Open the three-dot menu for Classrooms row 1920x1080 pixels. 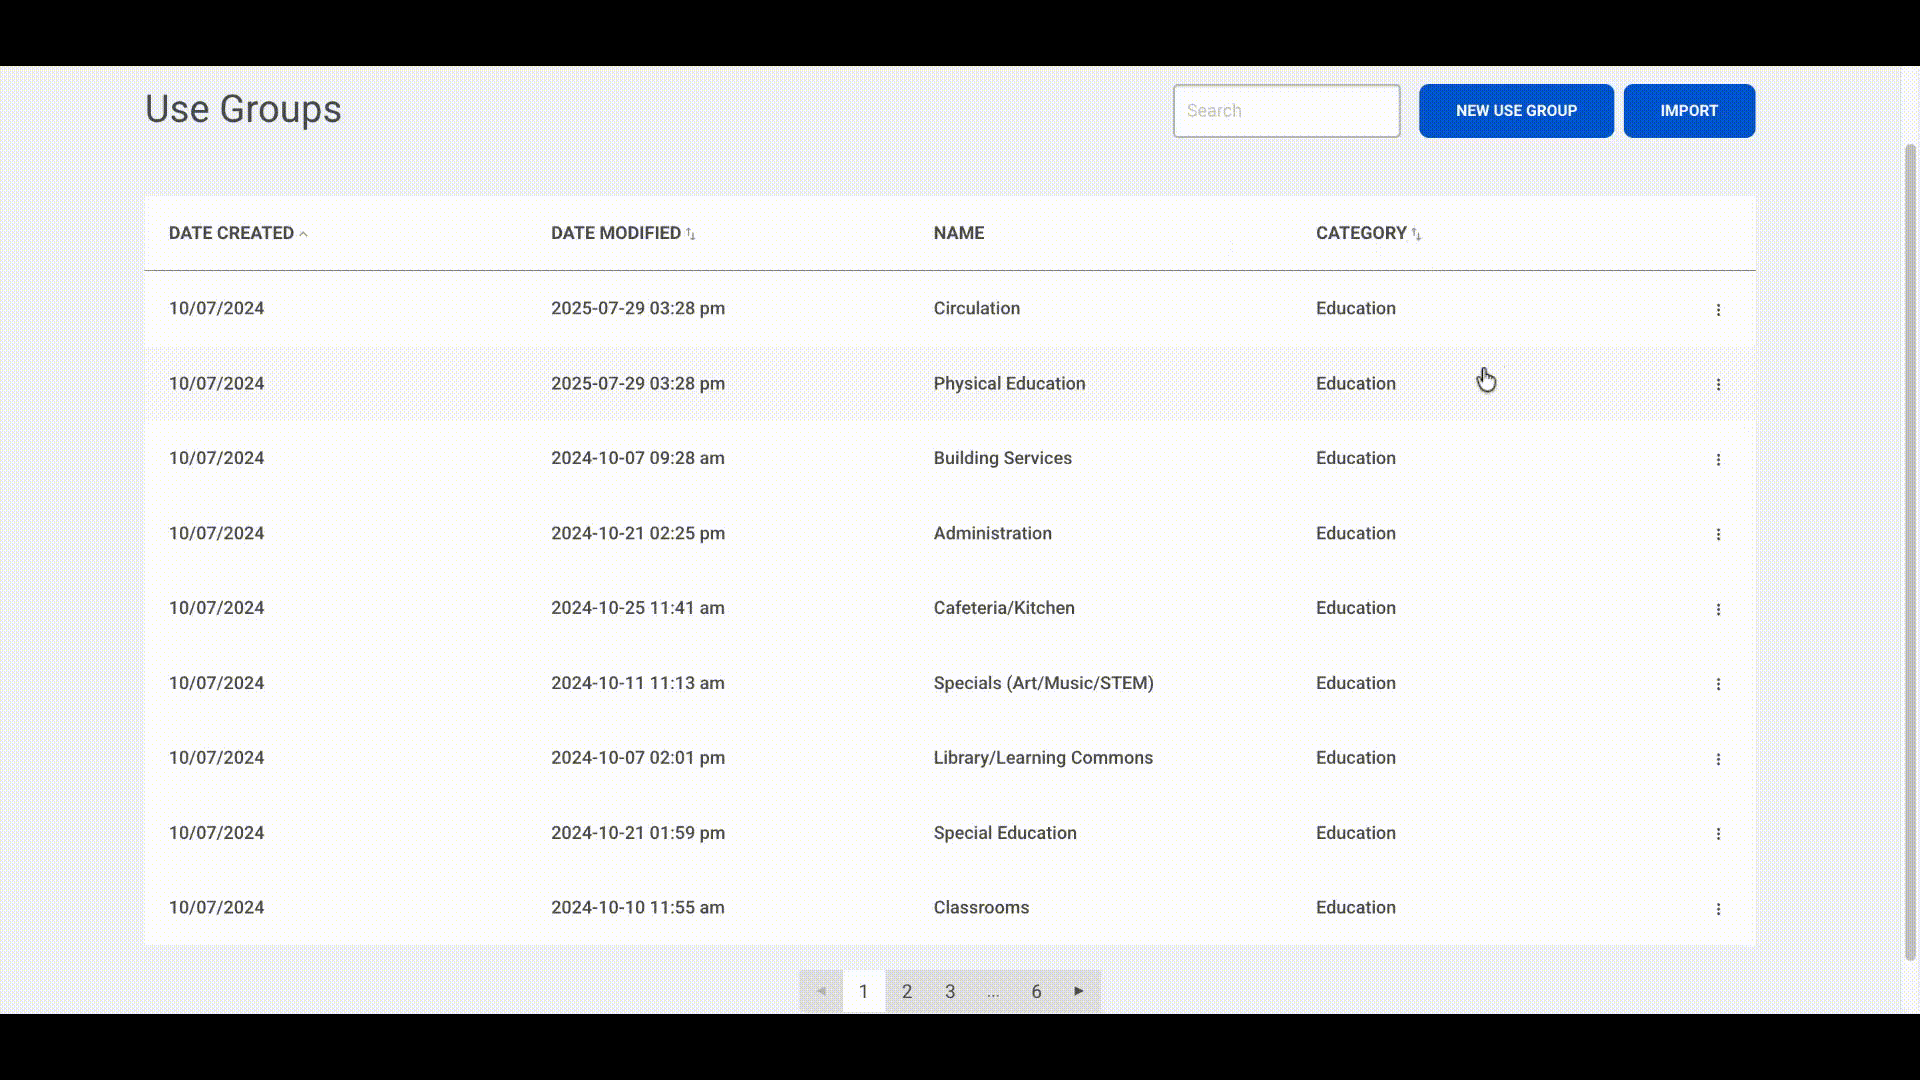pyautogui.click(x=1718, y=909)
